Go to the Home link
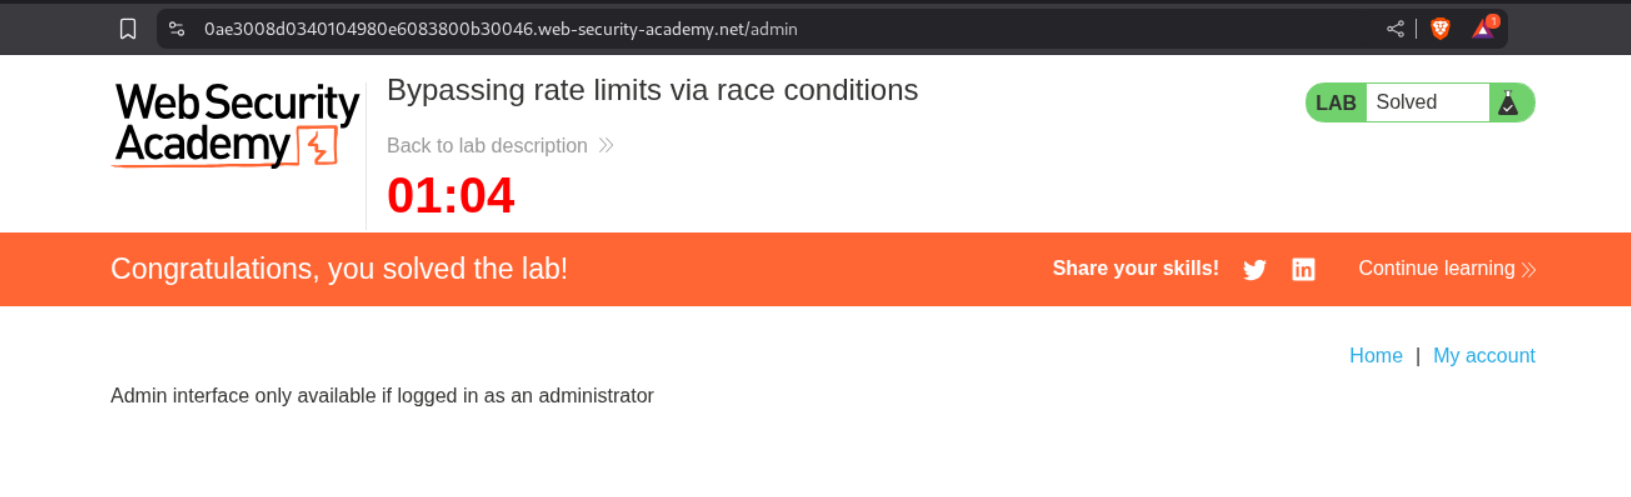This screenshot has width=1631, height=497. [1375, 356]
